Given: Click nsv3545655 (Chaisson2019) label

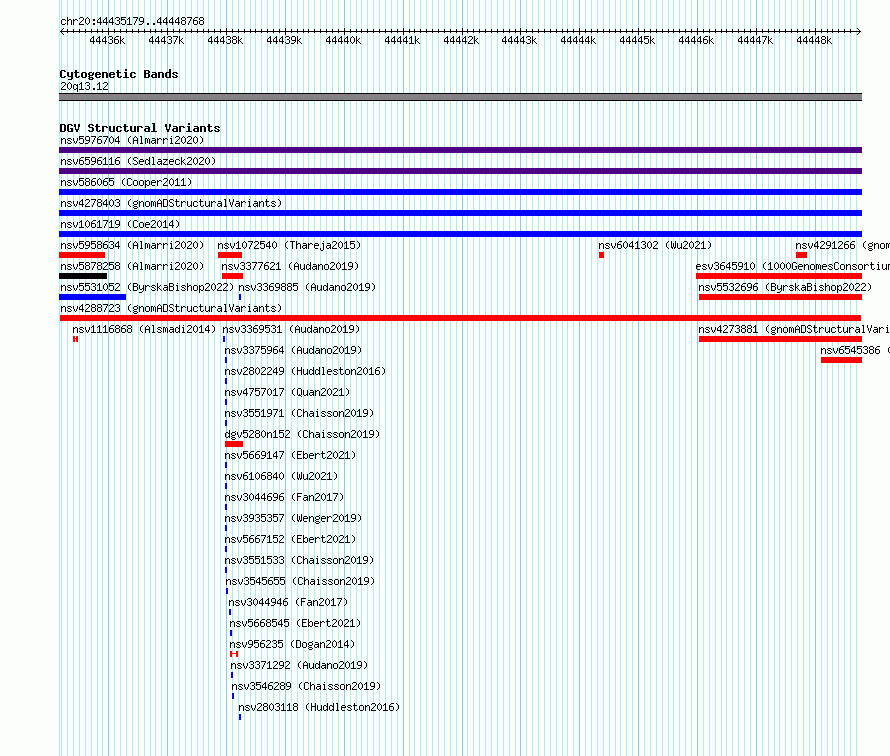Looking at the screenshot, I should coord(300,581).
